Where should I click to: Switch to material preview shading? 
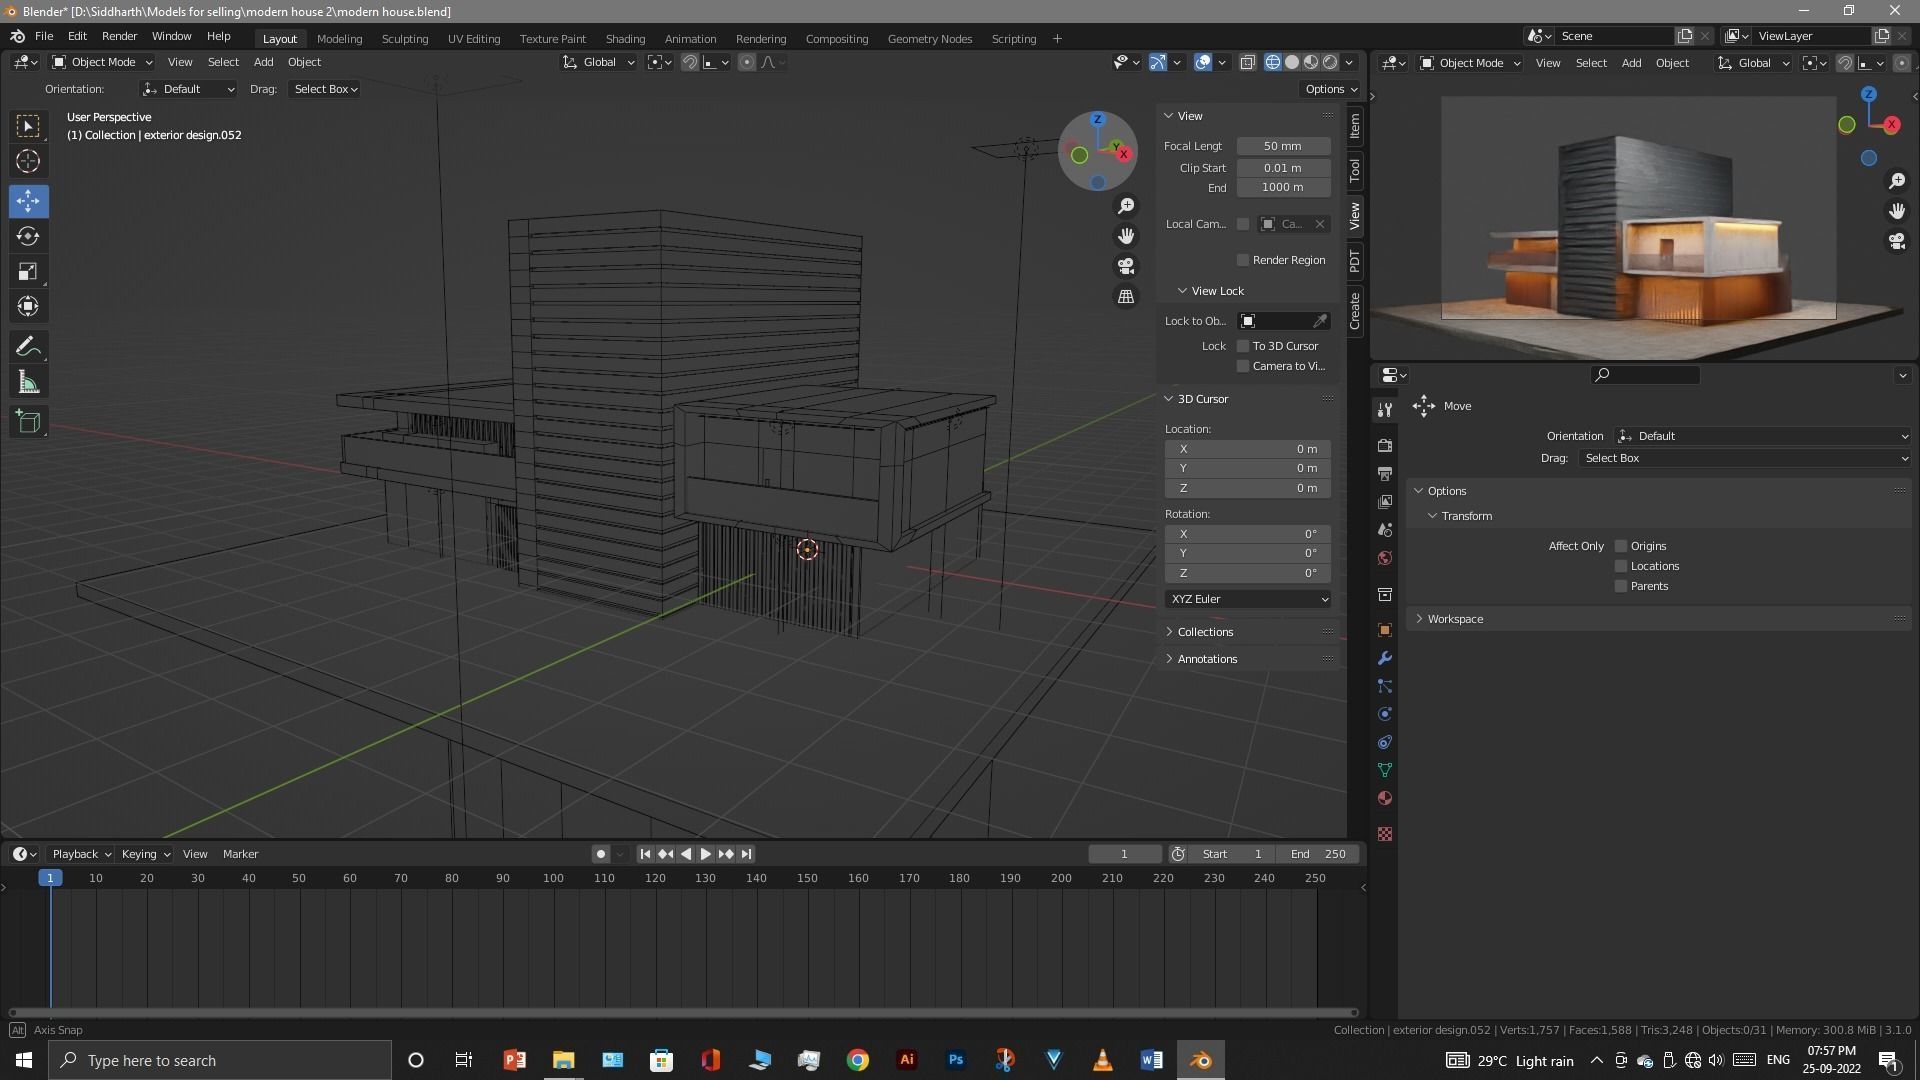click(x=1311, y=62)
